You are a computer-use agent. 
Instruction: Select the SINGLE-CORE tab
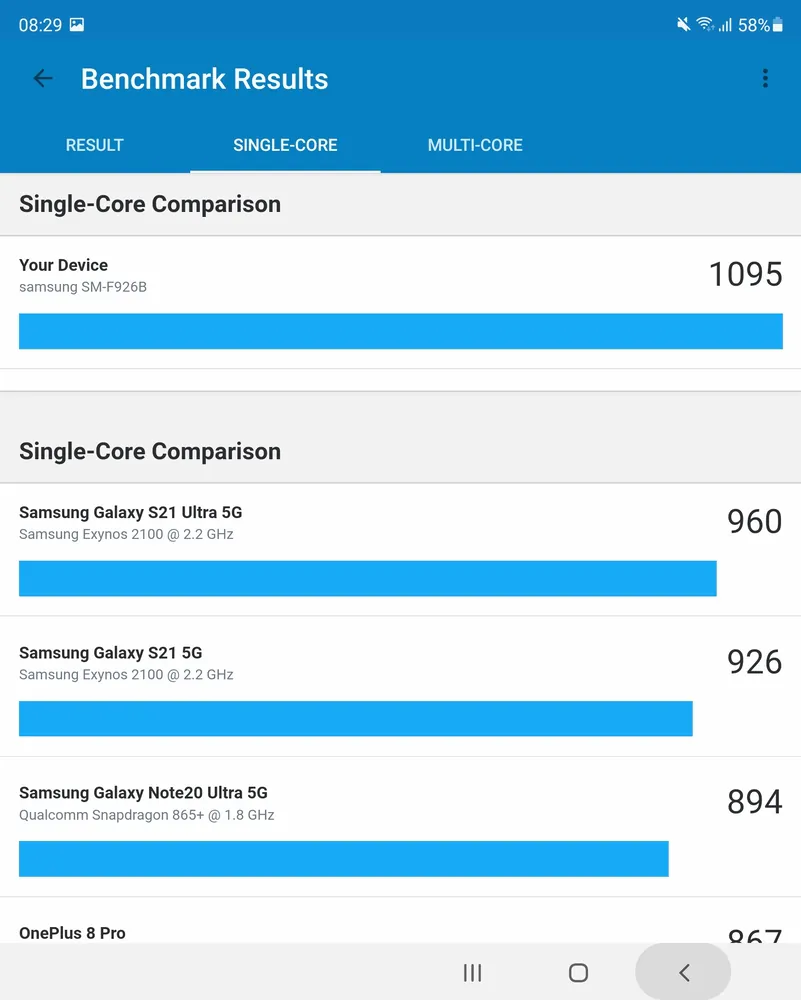click(285, 145)
